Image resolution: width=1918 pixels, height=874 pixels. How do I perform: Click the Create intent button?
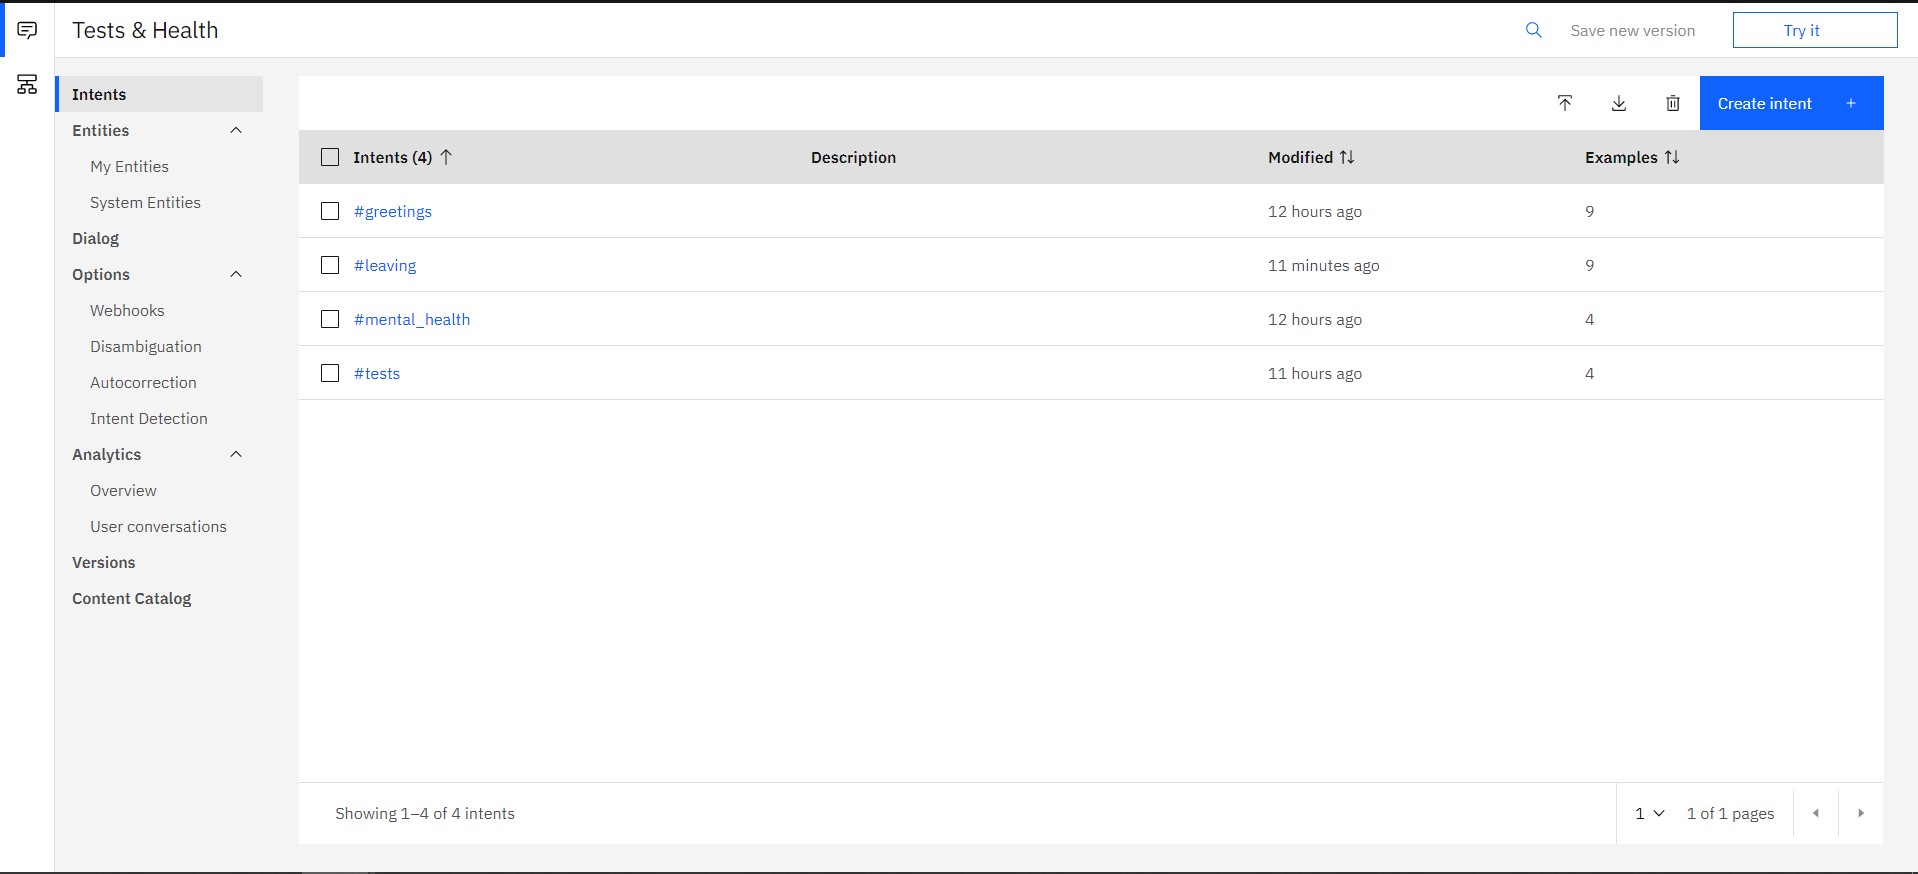click(x=1791, y=103)
